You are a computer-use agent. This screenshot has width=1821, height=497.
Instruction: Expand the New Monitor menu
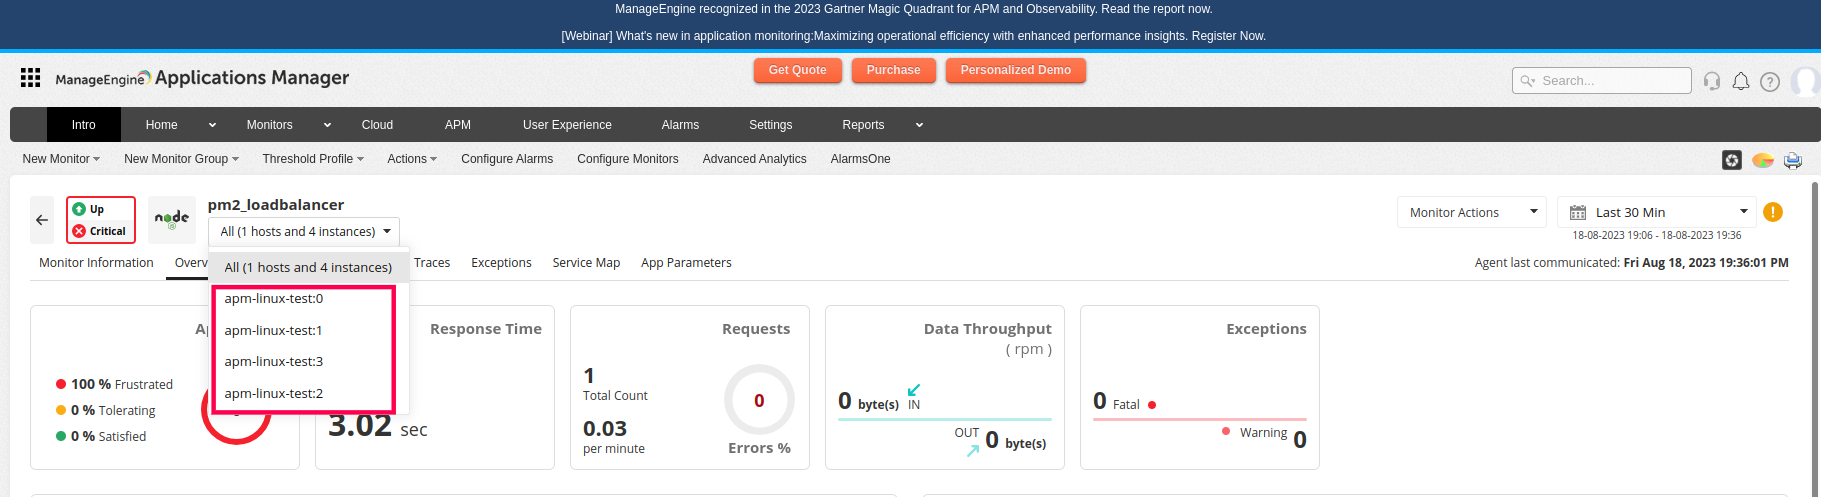[61, 159]
